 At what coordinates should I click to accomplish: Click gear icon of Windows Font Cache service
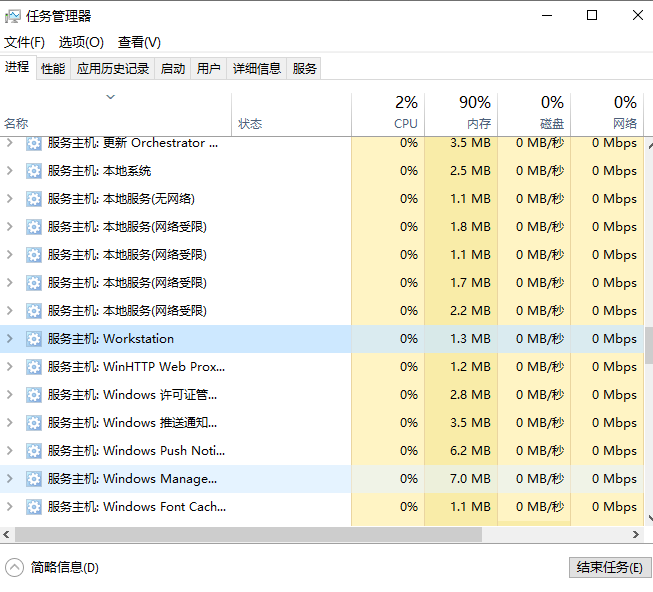click(34, 507)
